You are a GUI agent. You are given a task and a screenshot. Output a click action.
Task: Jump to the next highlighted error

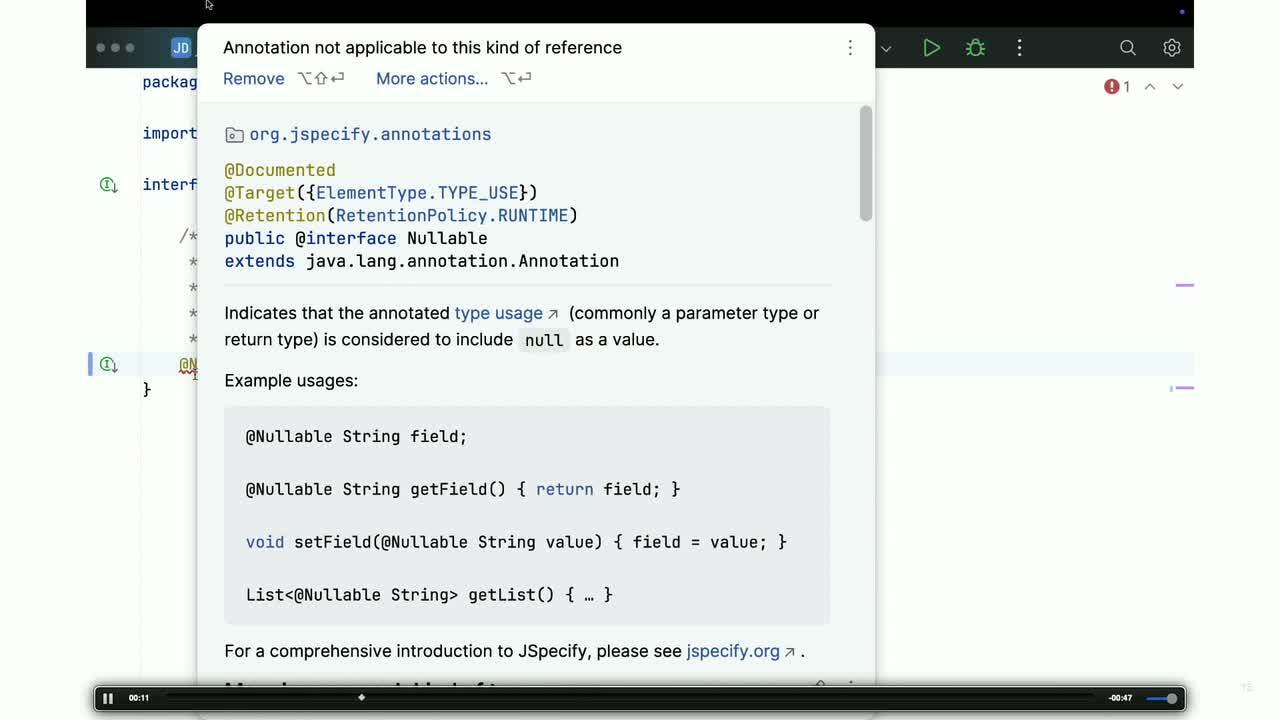(1177, 87)
